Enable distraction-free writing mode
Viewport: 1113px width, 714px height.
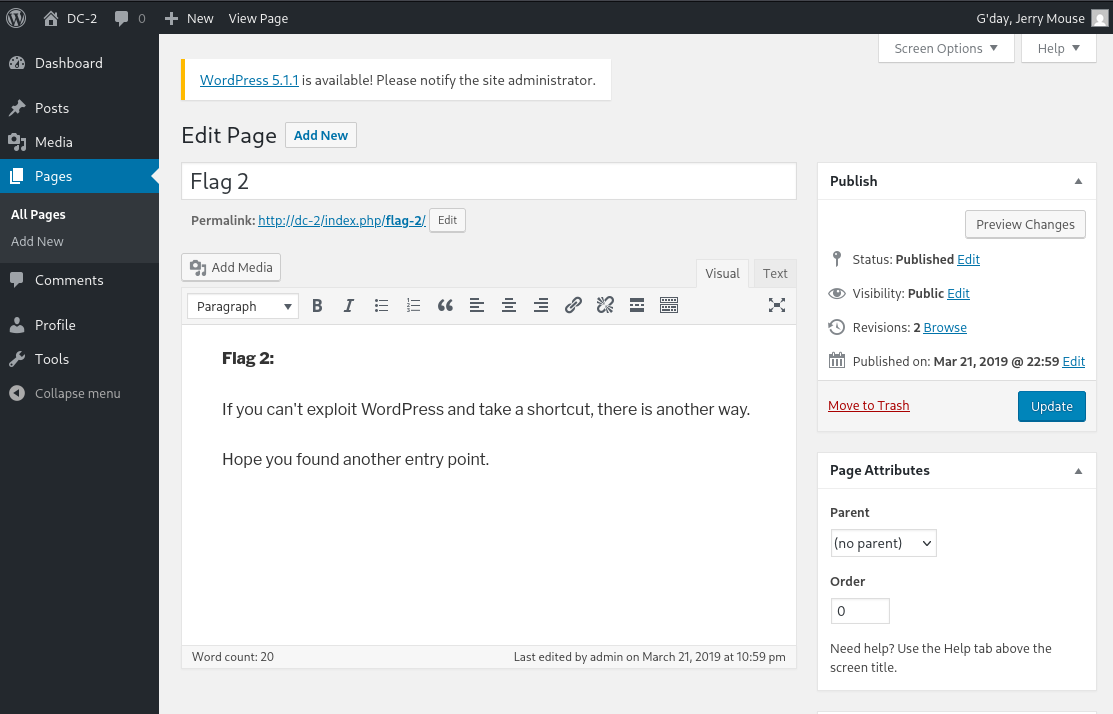pyautogui.click(x=776, y=306)
